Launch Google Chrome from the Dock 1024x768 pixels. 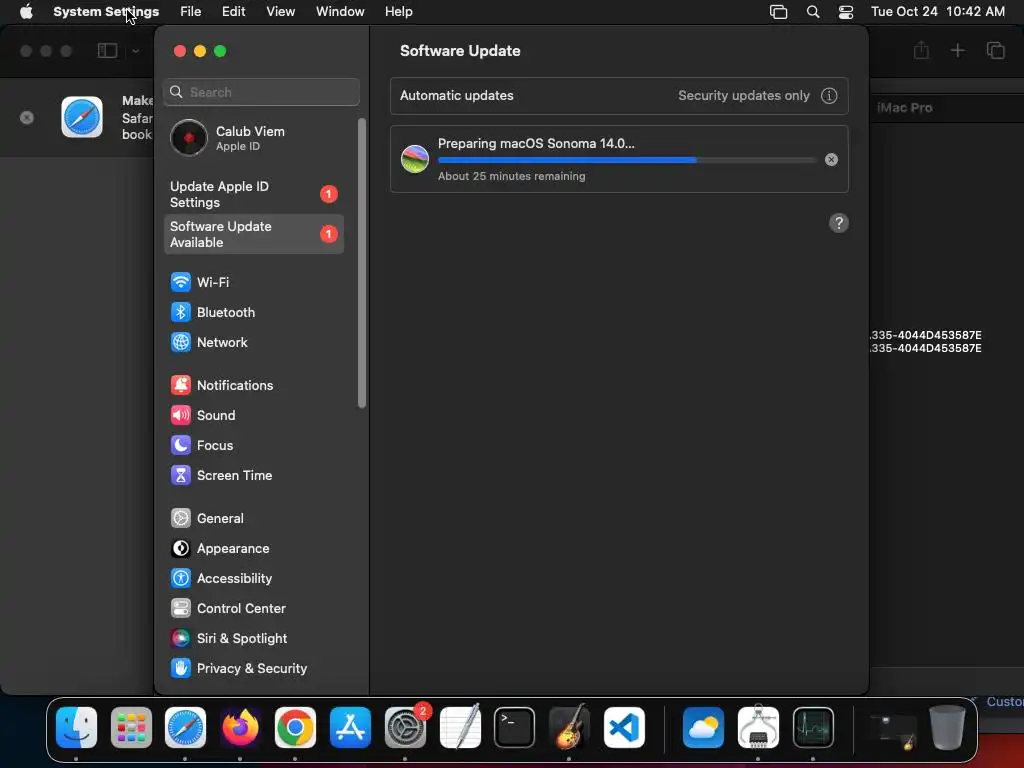(x=295, y=728)
